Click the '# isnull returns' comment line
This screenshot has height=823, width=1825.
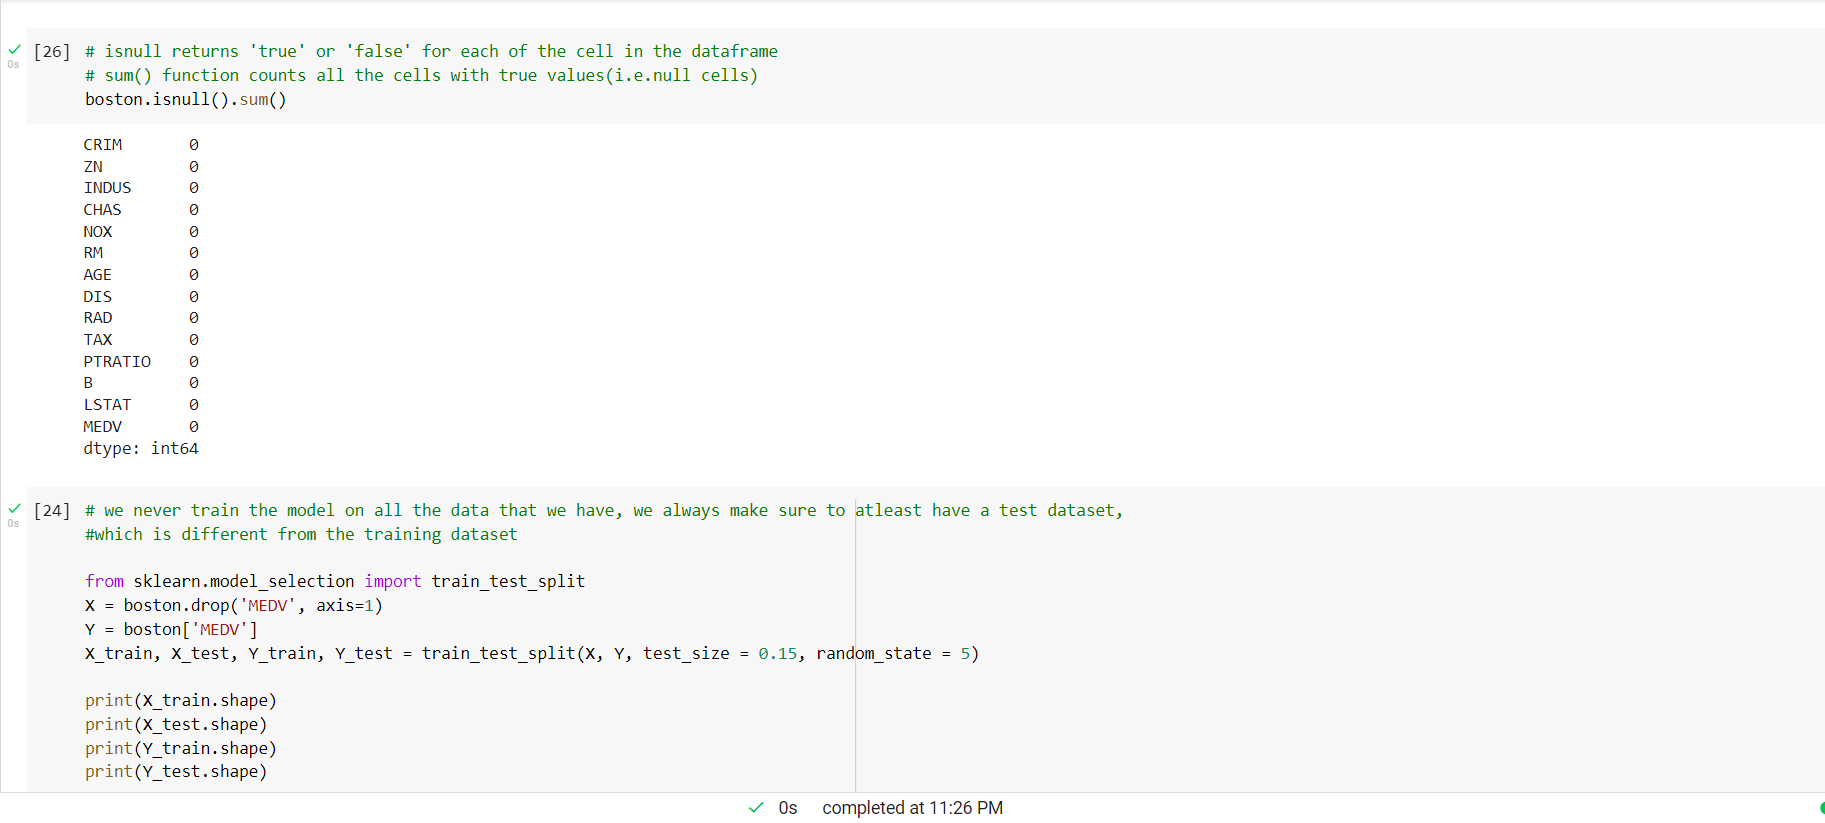(x=431, y=51)
